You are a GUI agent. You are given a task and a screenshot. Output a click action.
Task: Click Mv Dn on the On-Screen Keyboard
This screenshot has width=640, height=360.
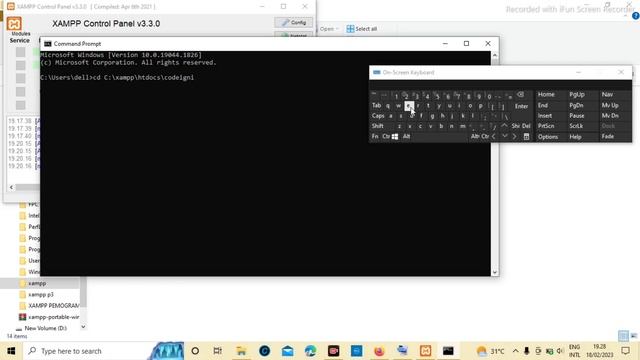click(x=610, y=116)
